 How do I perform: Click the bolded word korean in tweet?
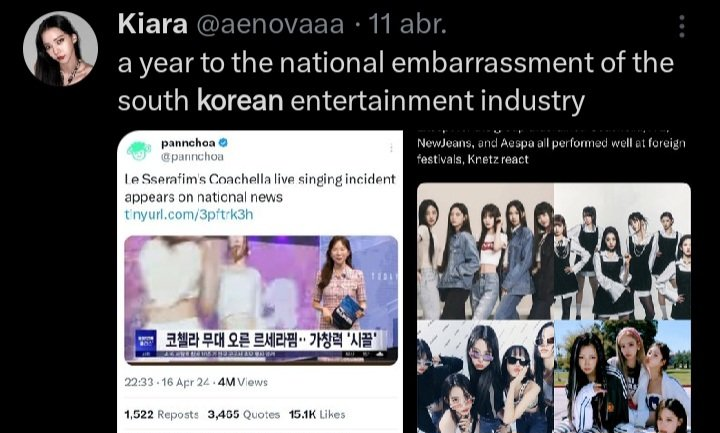[240, 101]
